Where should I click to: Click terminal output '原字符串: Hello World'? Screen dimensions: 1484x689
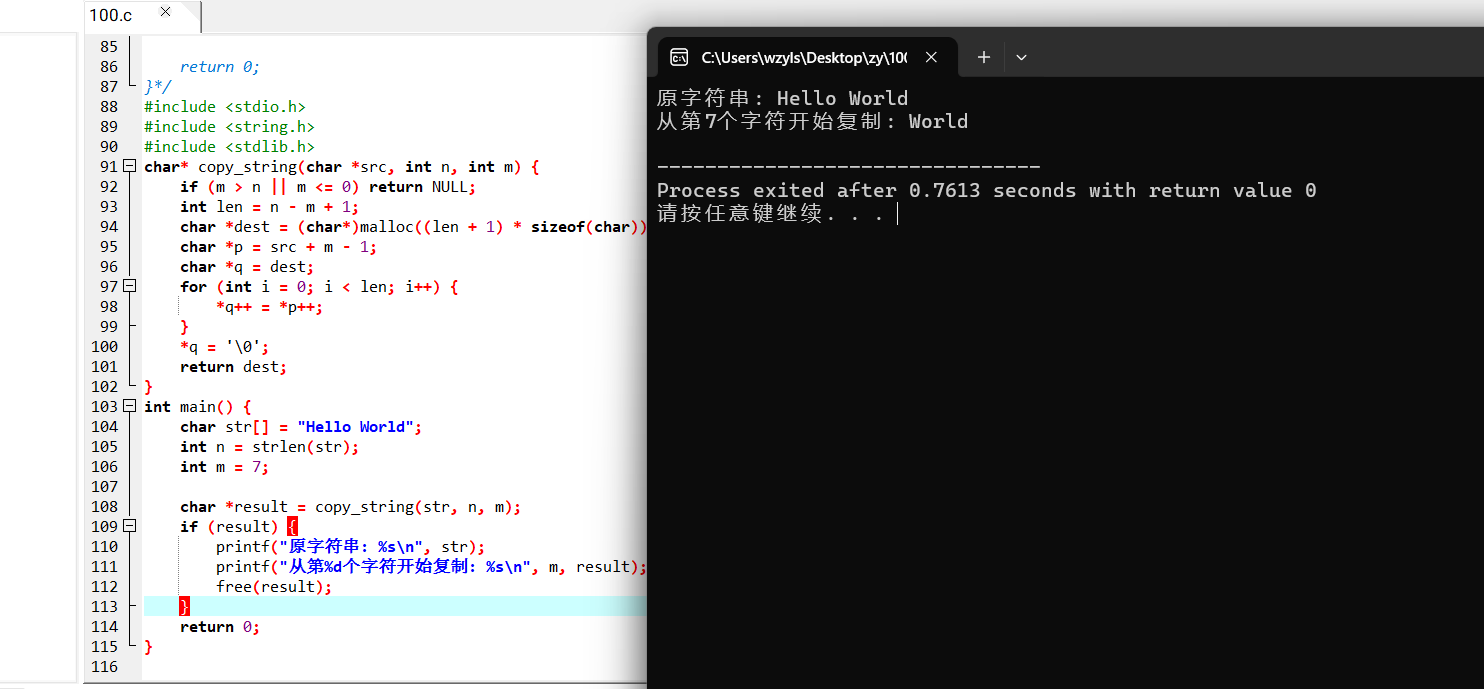pyautogui.click(x=782, y=98)
